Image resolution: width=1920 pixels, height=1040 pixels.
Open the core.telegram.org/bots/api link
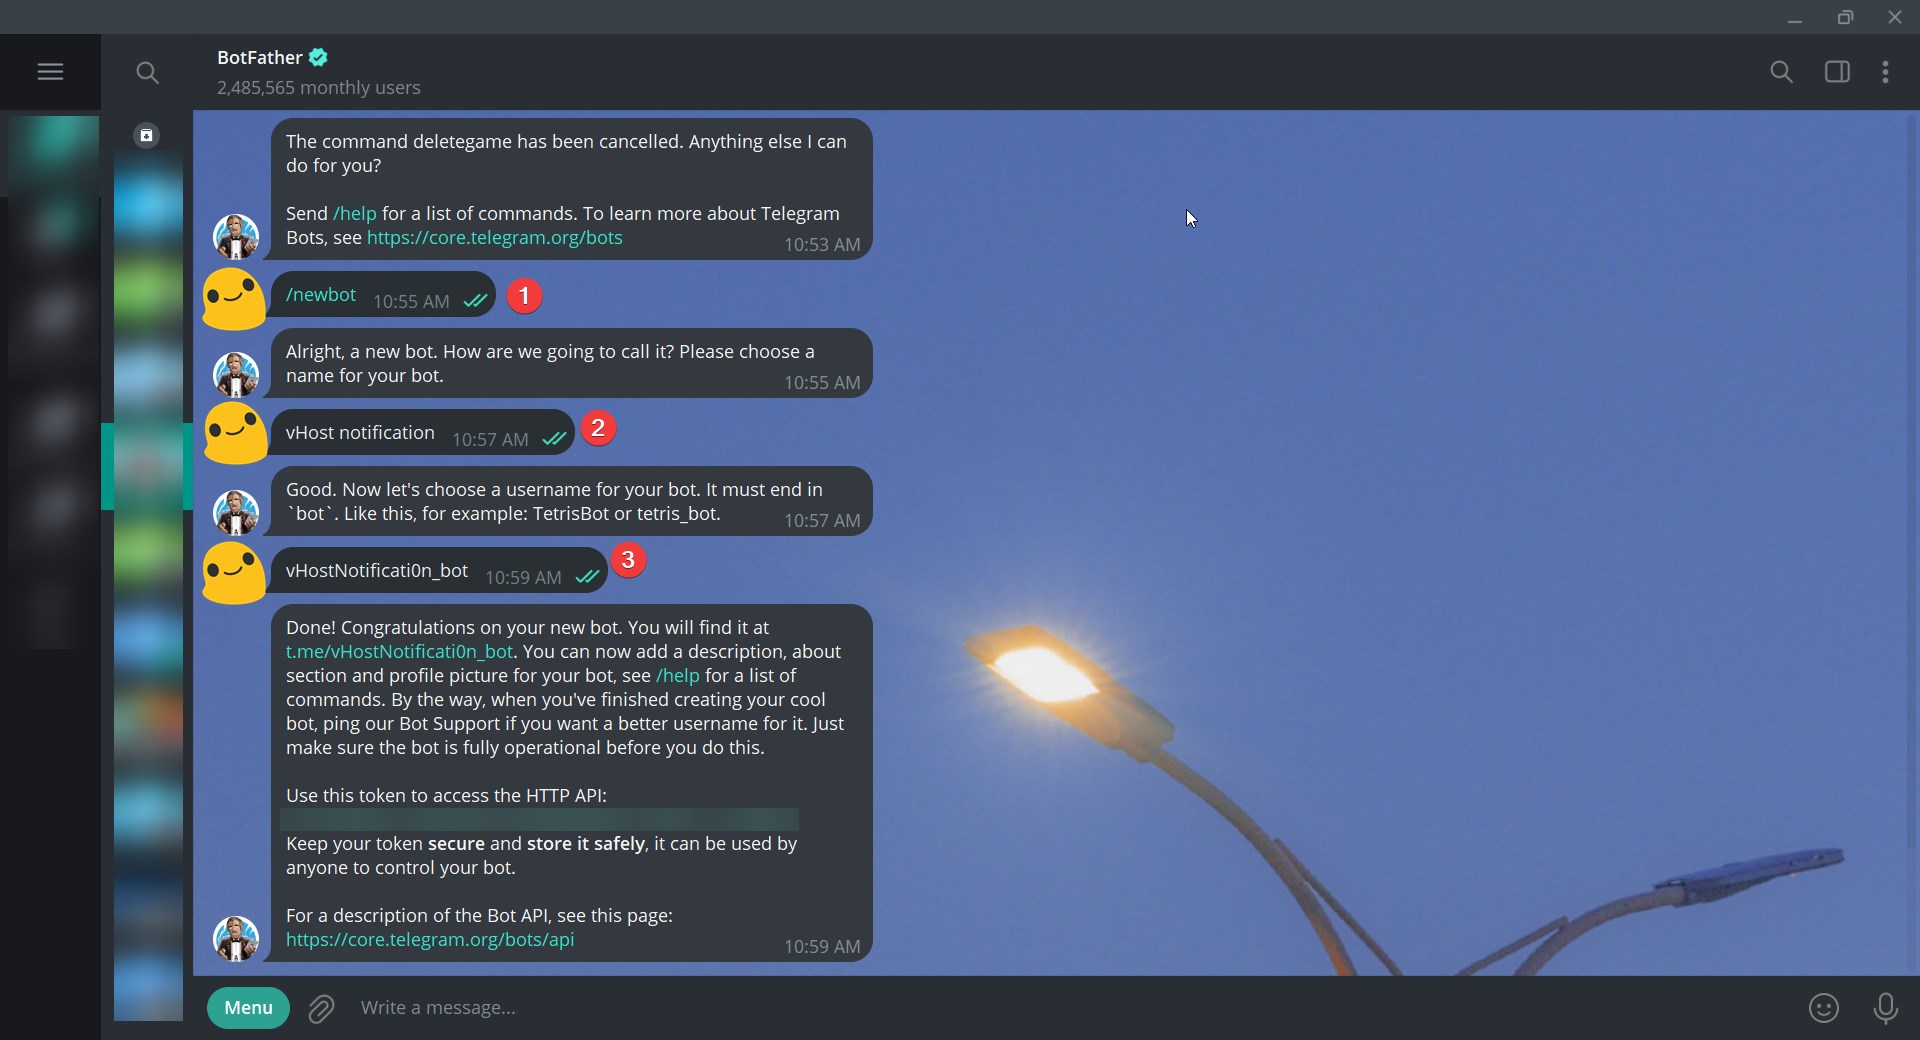pos(430,940)
